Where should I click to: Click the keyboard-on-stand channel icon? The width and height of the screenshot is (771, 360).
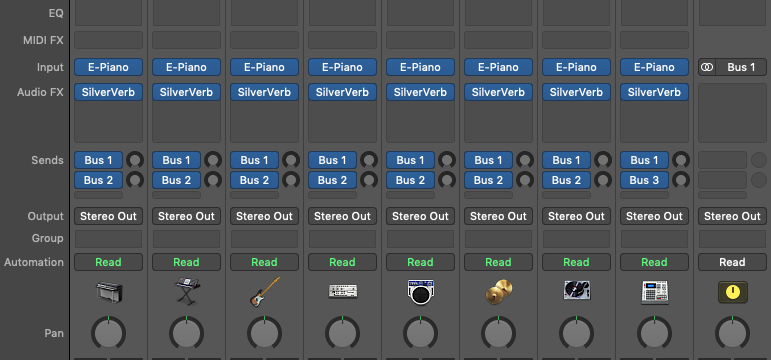(x=186, y=291)
